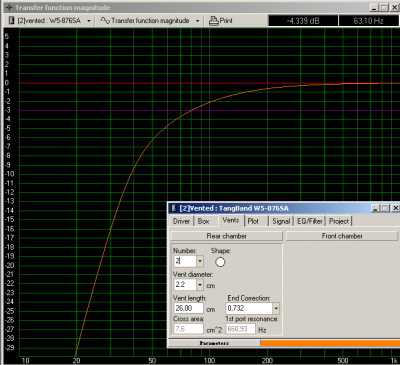Select the circular vent shape

pos(220,262)
